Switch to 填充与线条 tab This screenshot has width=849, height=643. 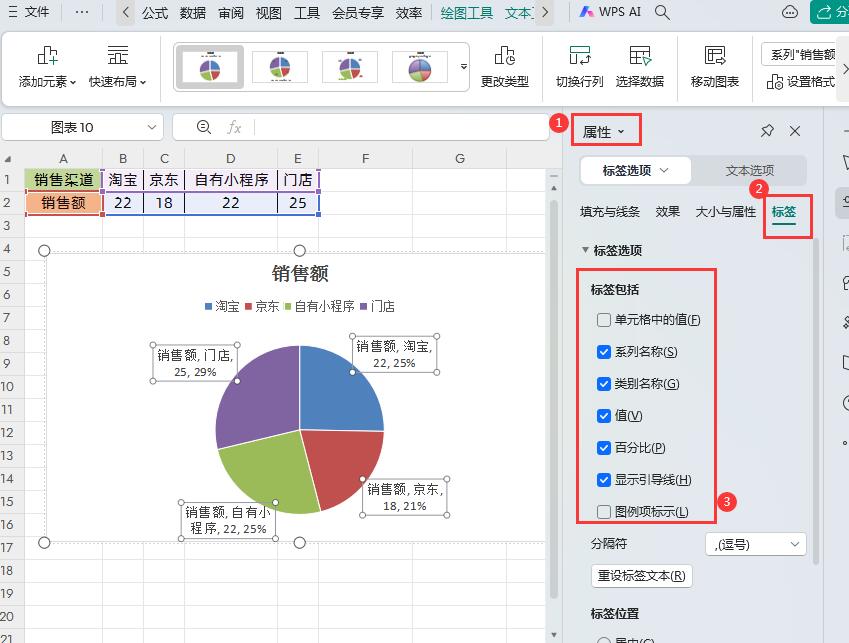click(x=610, y=212)
